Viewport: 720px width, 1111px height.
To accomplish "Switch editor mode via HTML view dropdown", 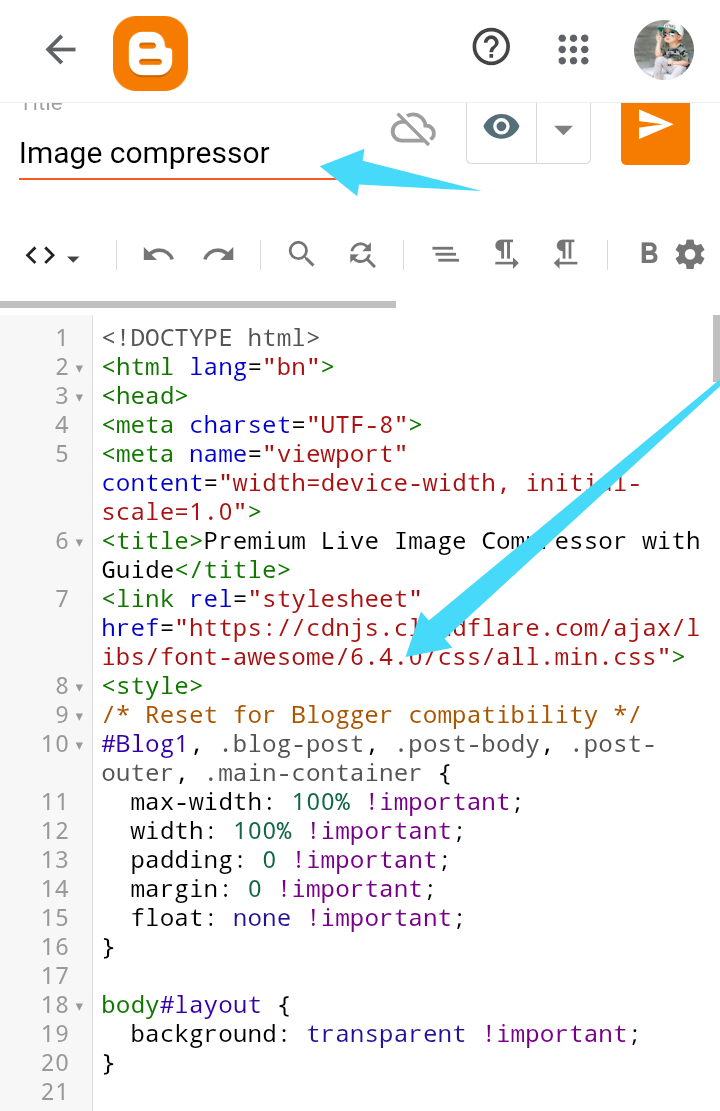I will point(52,256).
